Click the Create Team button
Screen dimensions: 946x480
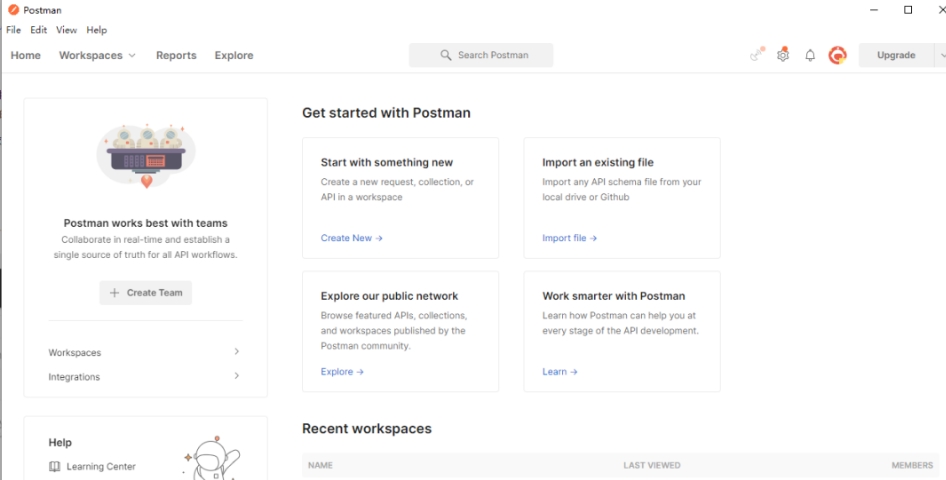click(x=145, y=293)
